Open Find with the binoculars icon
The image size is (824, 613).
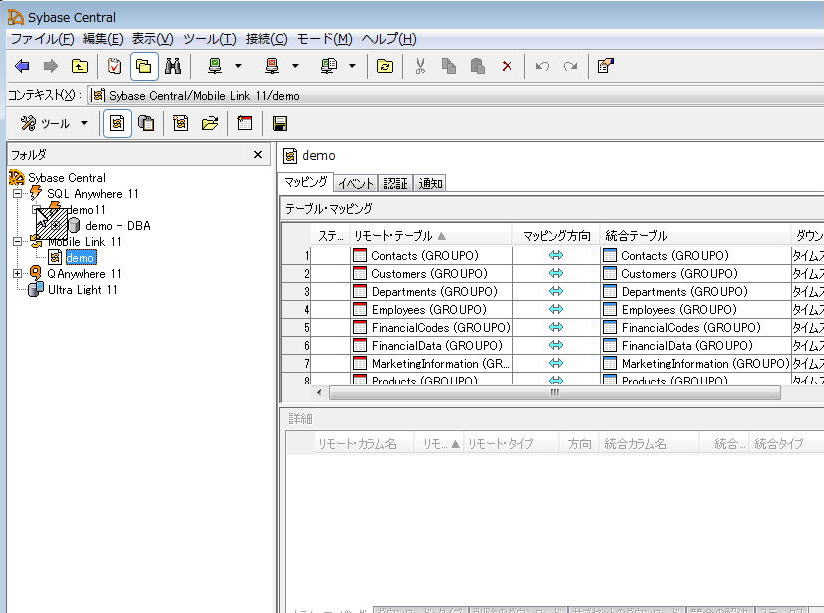pos(173,66)
